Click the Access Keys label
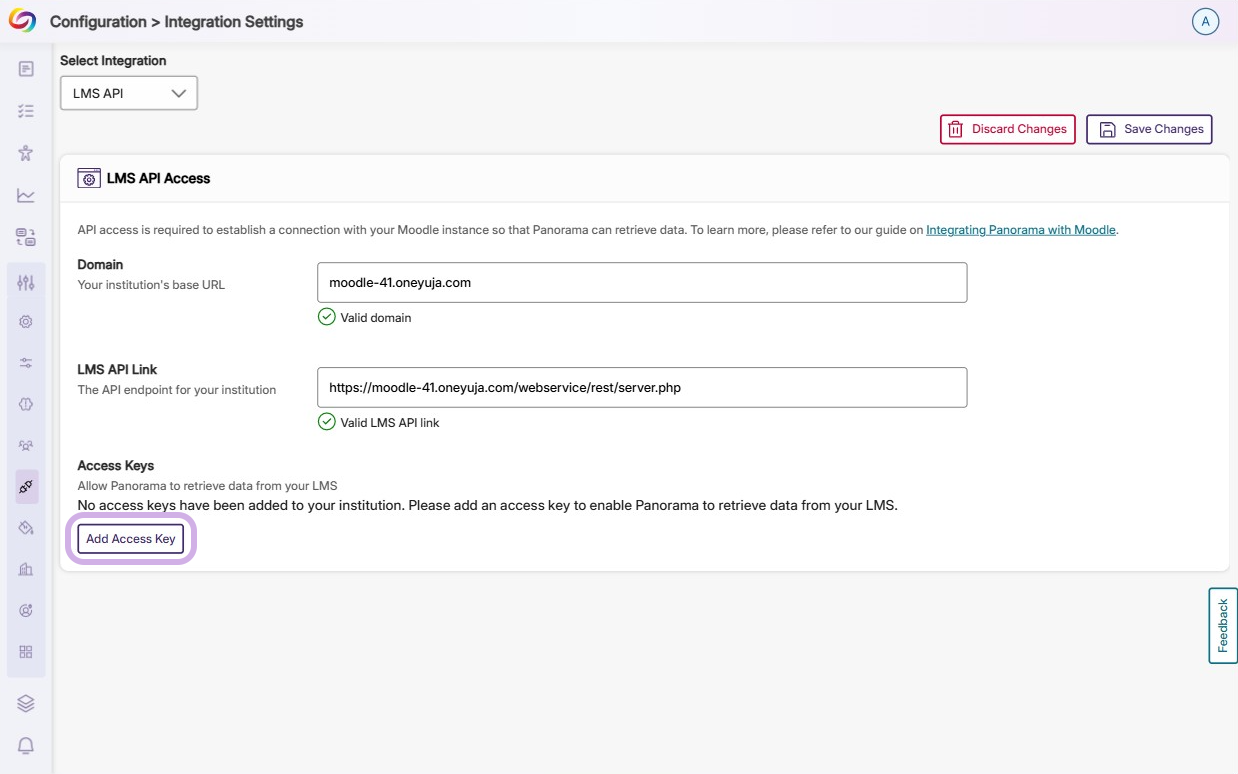1238x774 pixels. click(x=116, y=465)
